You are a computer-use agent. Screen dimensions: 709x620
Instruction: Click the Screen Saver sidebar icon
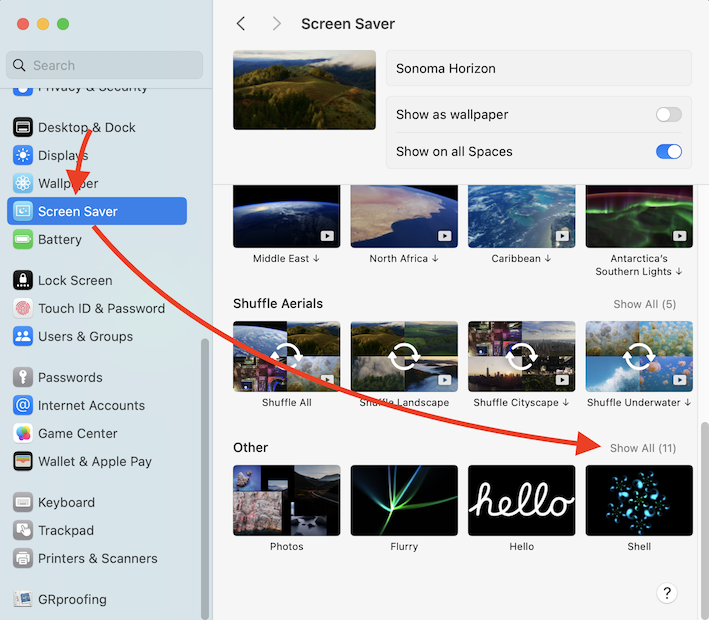(x=23, y=211)
